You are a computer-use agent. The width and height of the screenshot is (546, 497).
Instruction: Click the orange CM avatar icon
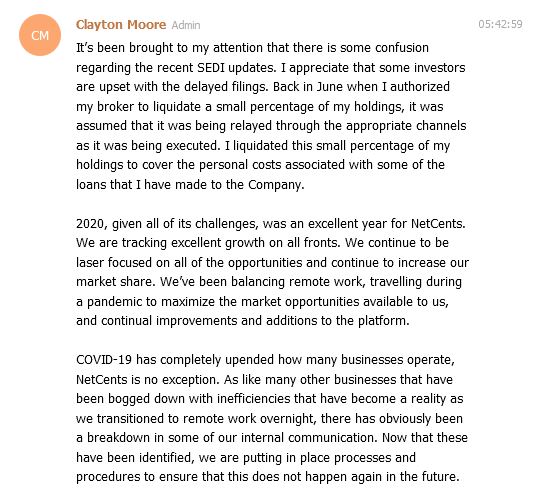(x=40, y=35)
